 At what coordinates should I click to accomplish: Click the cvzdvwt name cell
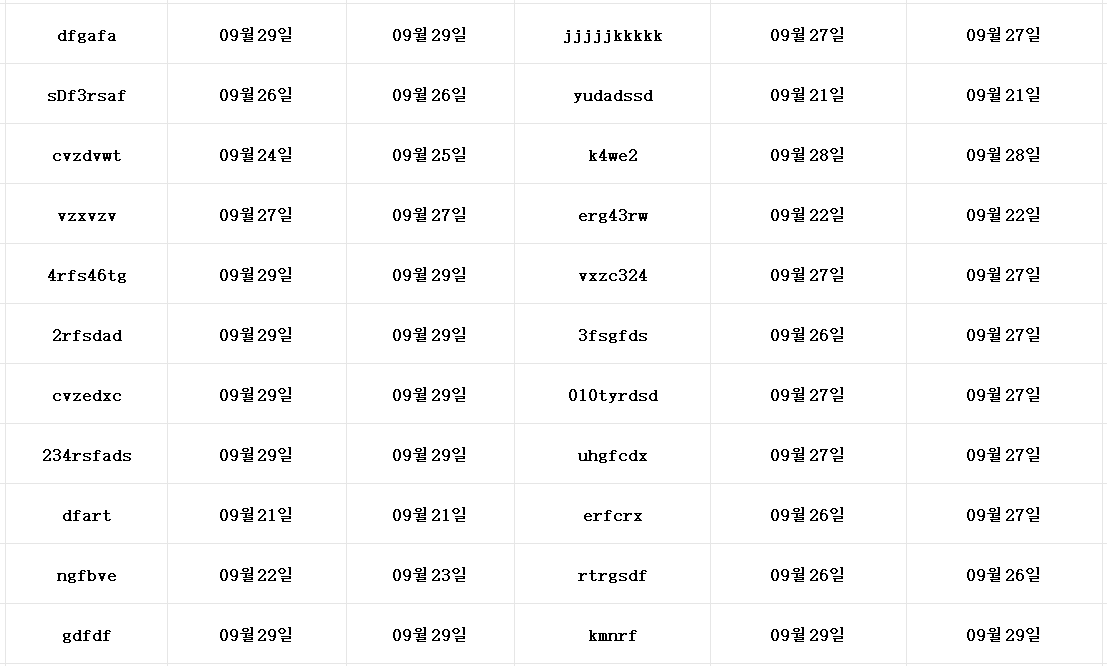click(87, 156)
